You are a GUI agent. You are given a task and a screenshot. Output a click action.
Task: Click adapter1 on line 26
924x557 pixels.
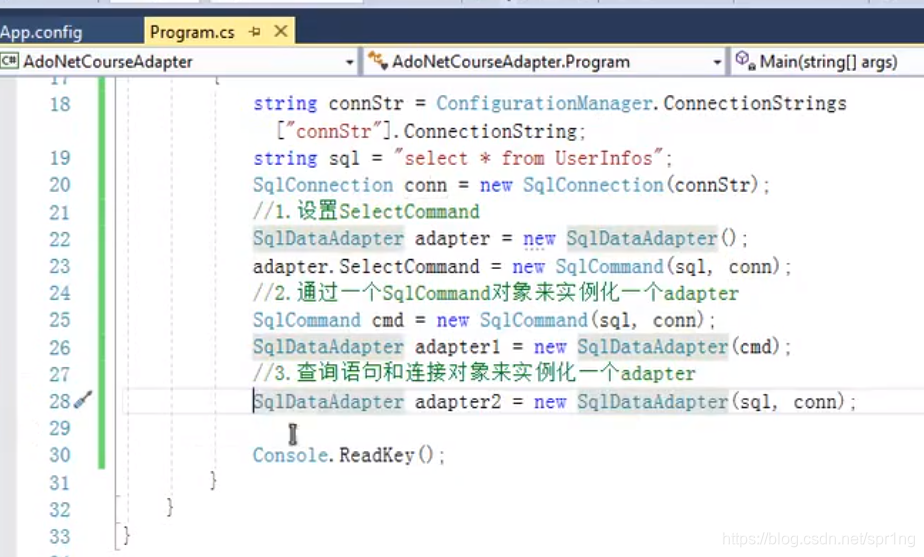click(x=457, y=347)
